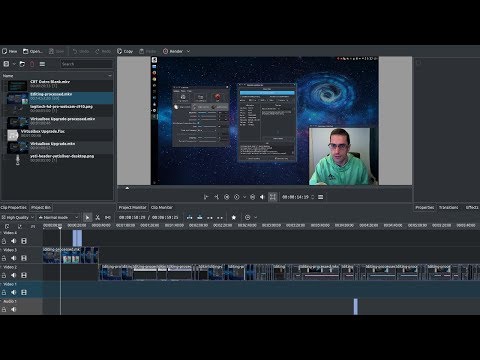Click the Name column header

[x=57, y=76]
